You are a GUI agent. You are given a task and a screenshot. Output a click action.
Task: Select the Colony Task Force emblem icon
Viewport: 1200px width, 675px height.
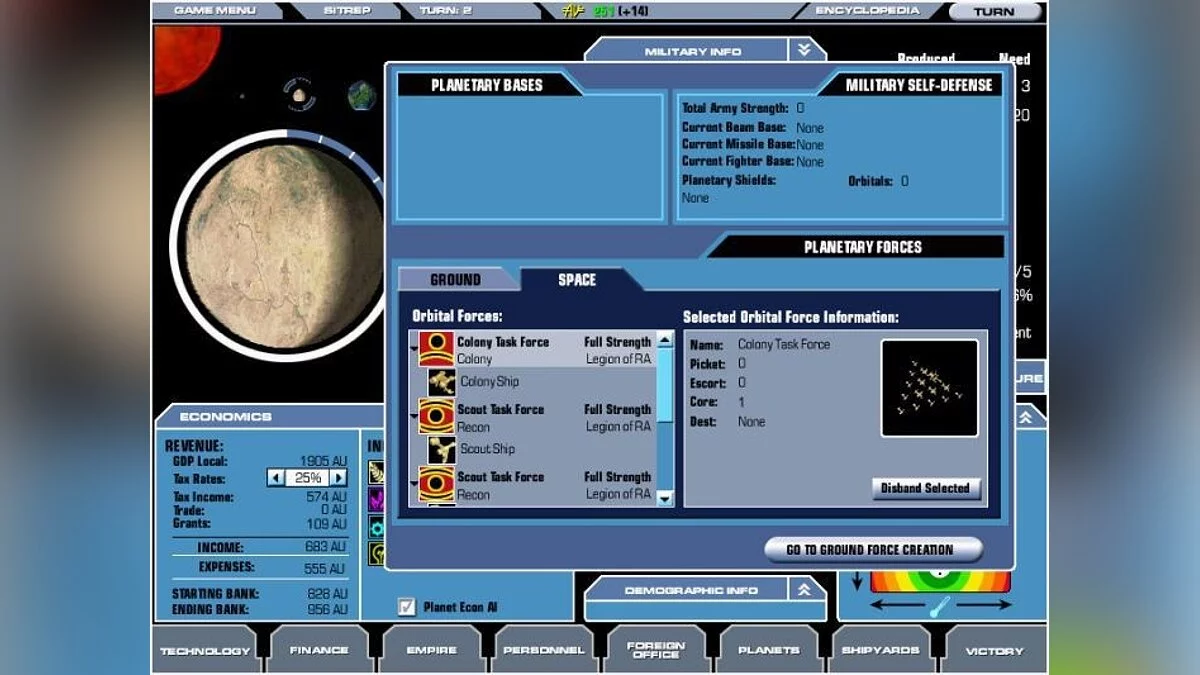coord(436,349)
